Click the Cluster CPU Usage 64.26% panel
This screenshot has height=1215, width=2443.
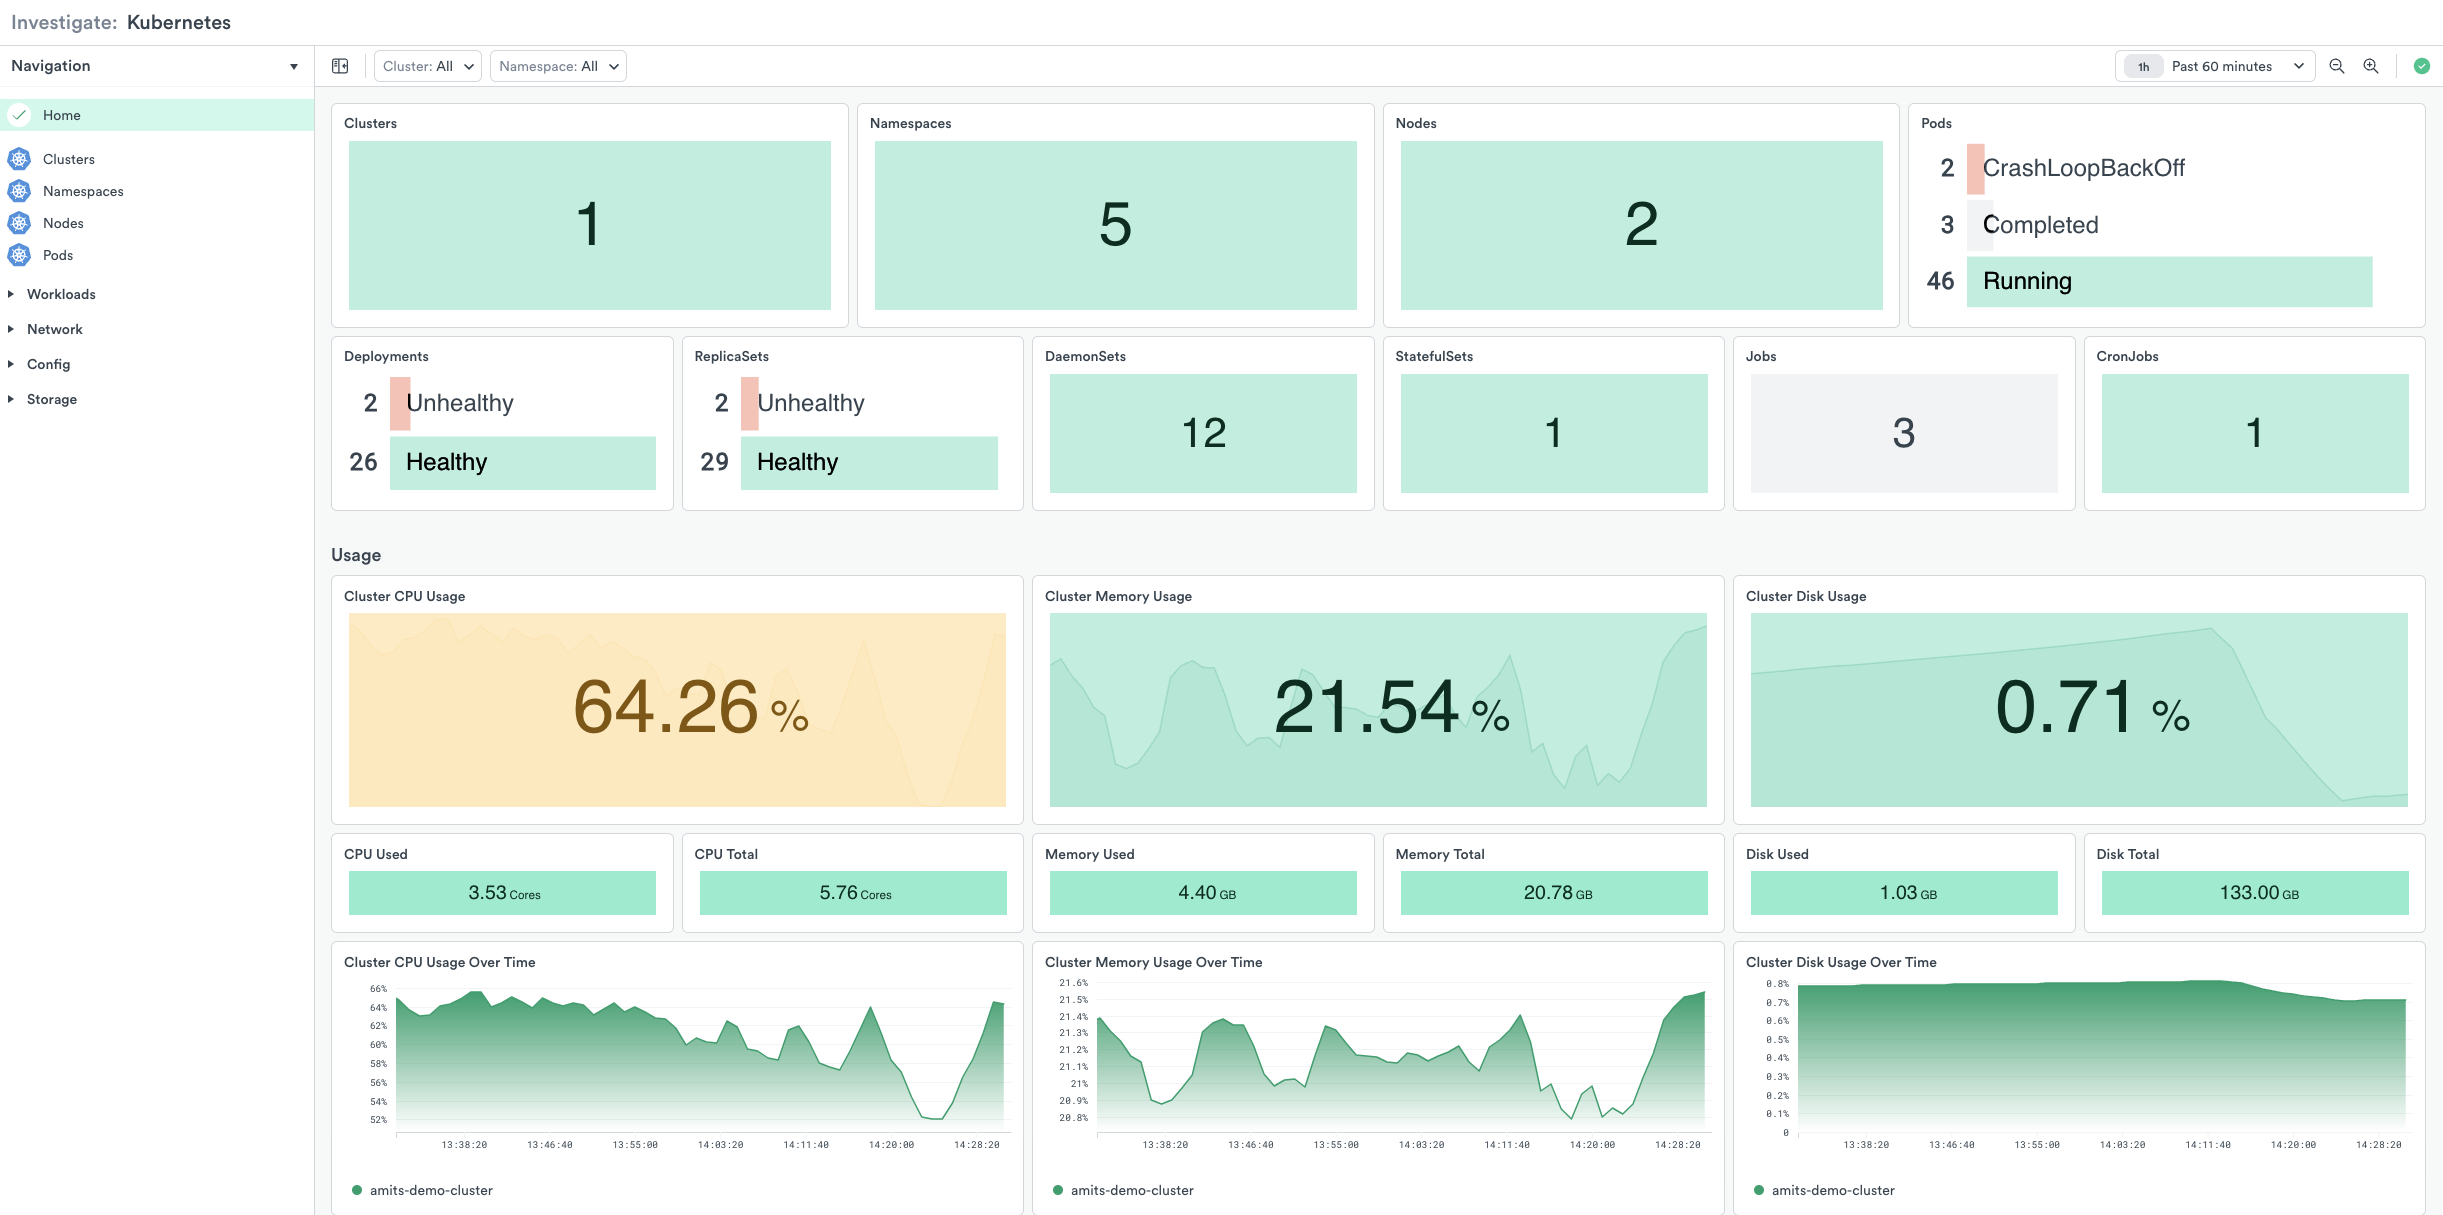pos(677,709)
